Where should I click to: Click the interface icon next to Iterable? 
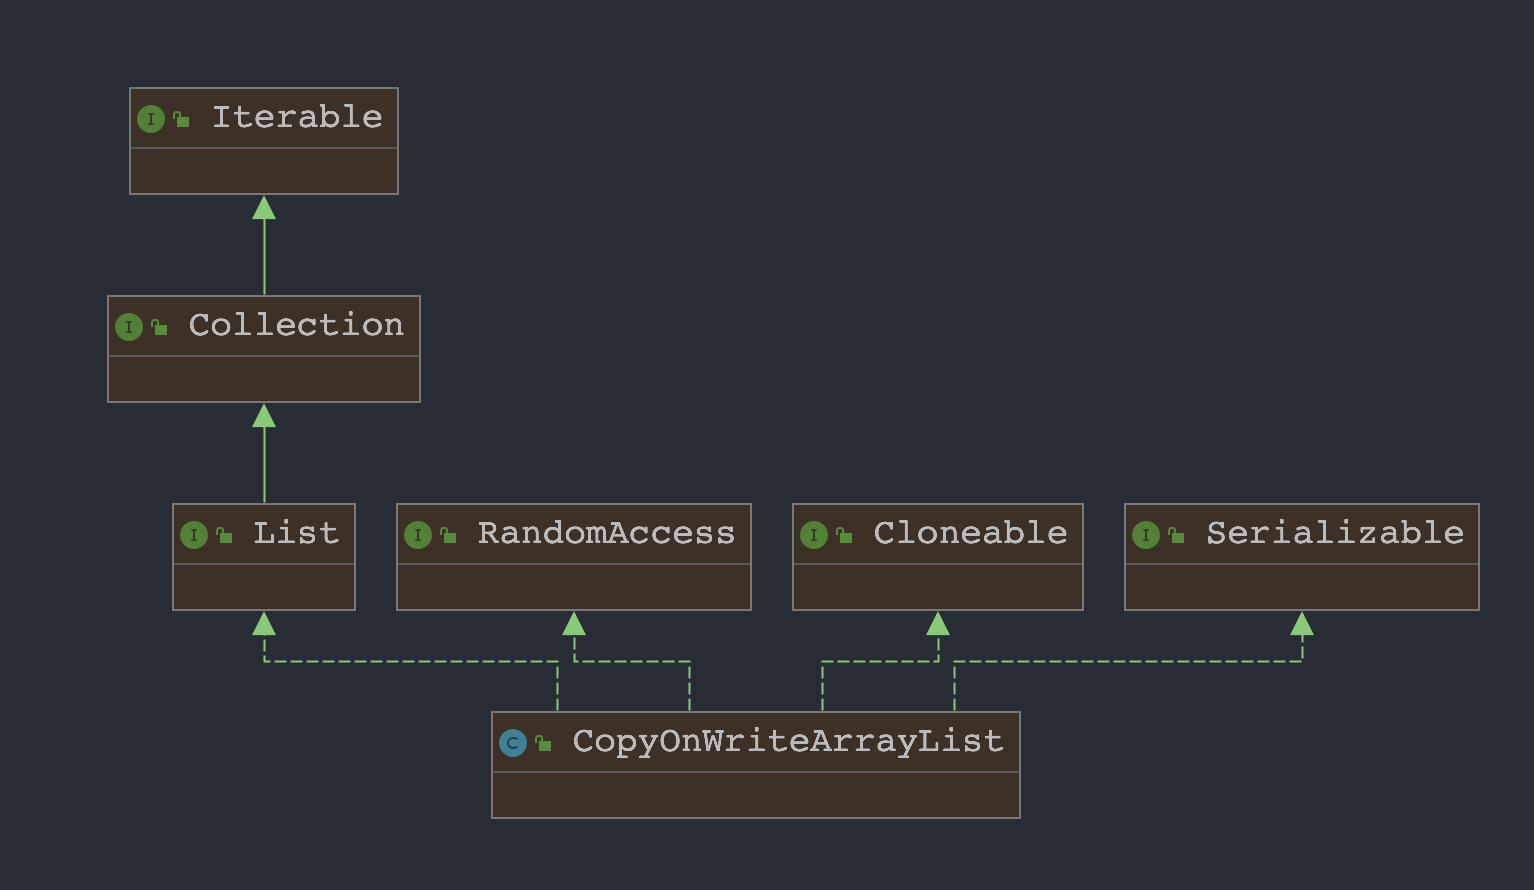click(x=151, y=120)
